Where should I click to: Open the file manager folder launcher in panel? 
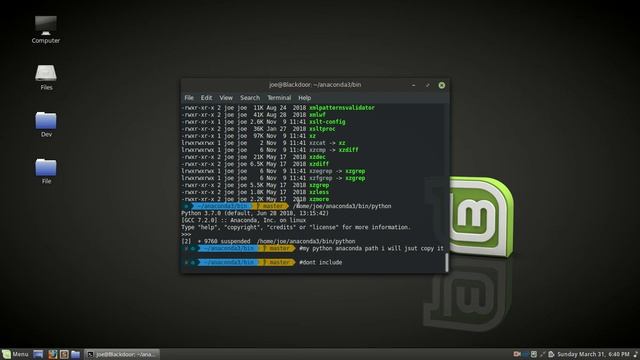click(x=76, y=354)
